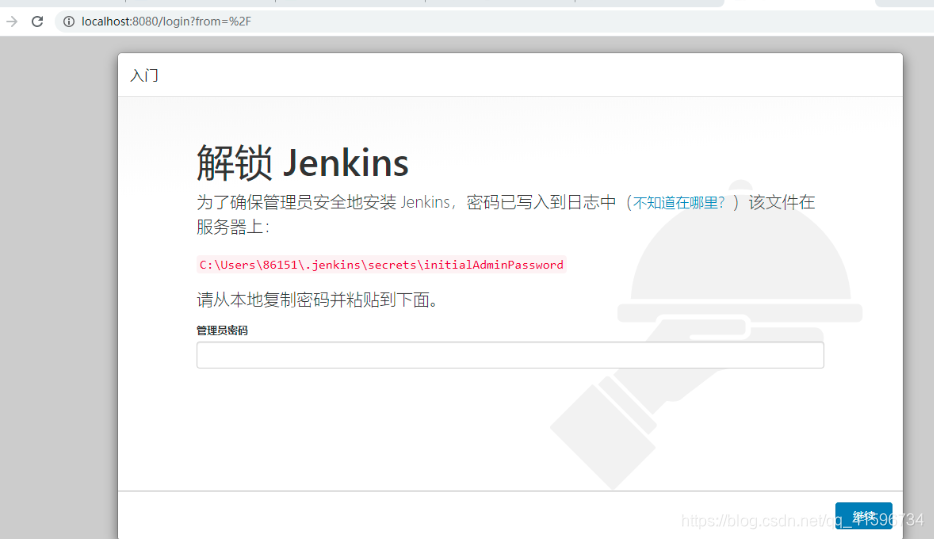Click the '请从本地复制密码并粘贴到下面。' instruction text
The width and height of the screenshot is (934, 539).
317,300
